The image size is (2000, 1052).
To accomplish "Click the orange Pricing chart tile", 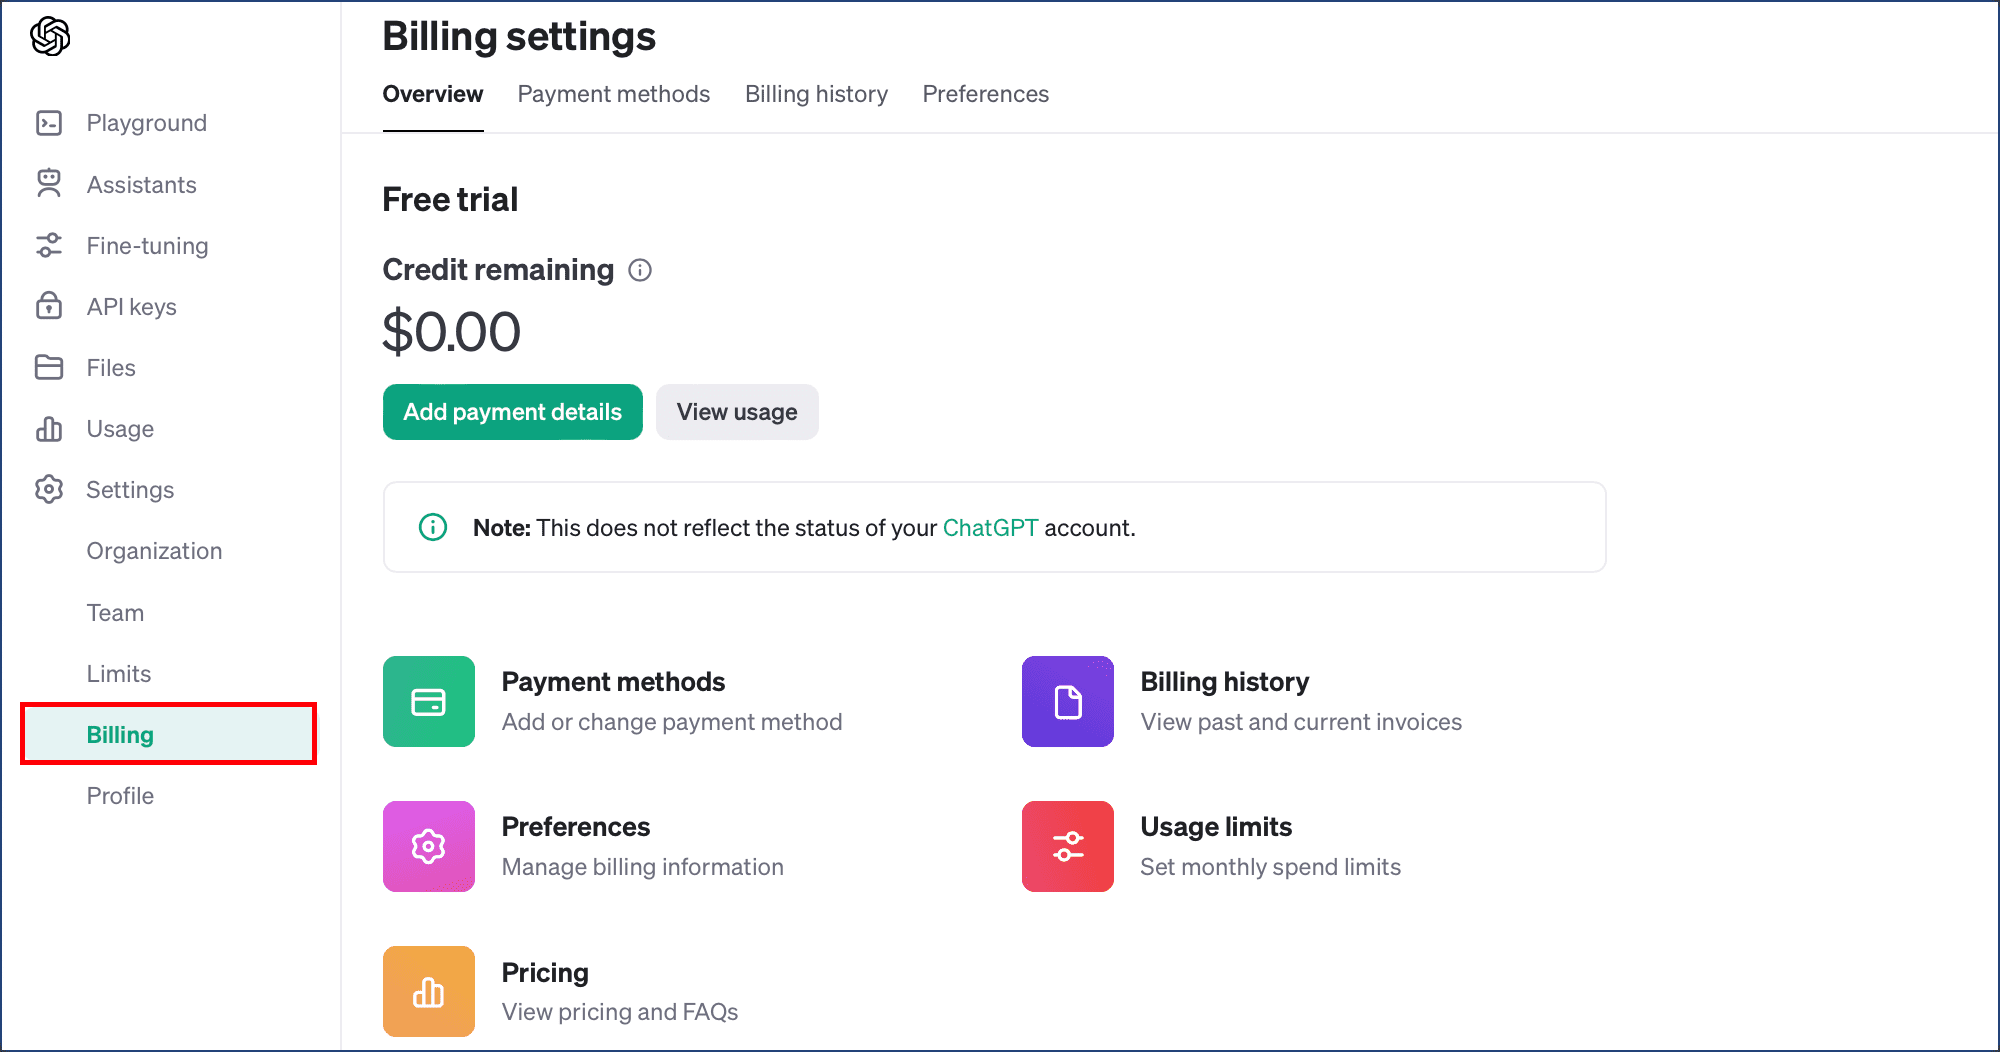I will tap(429, 991).
